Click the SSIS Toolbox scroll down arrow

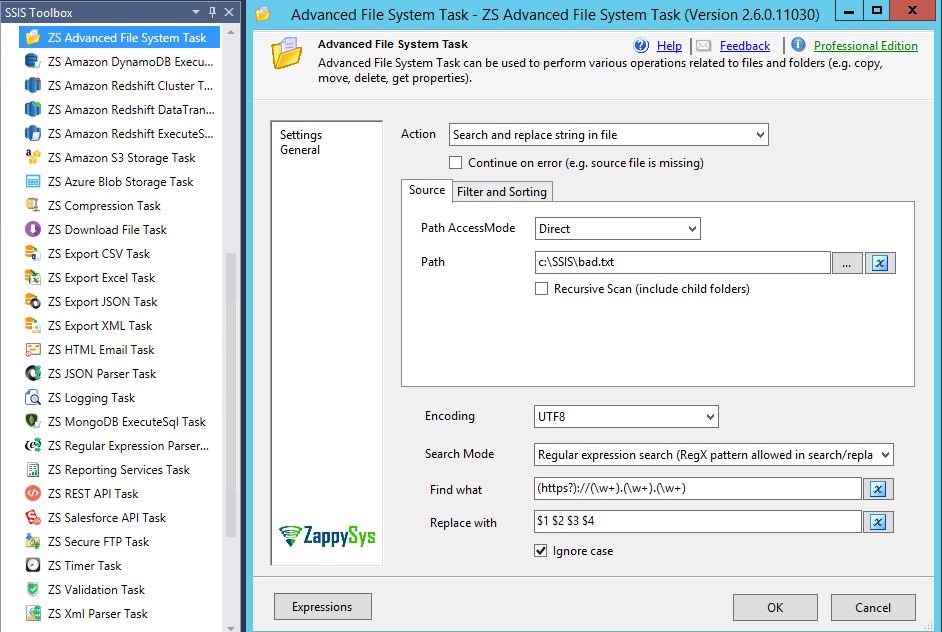(x=231, y=627)
